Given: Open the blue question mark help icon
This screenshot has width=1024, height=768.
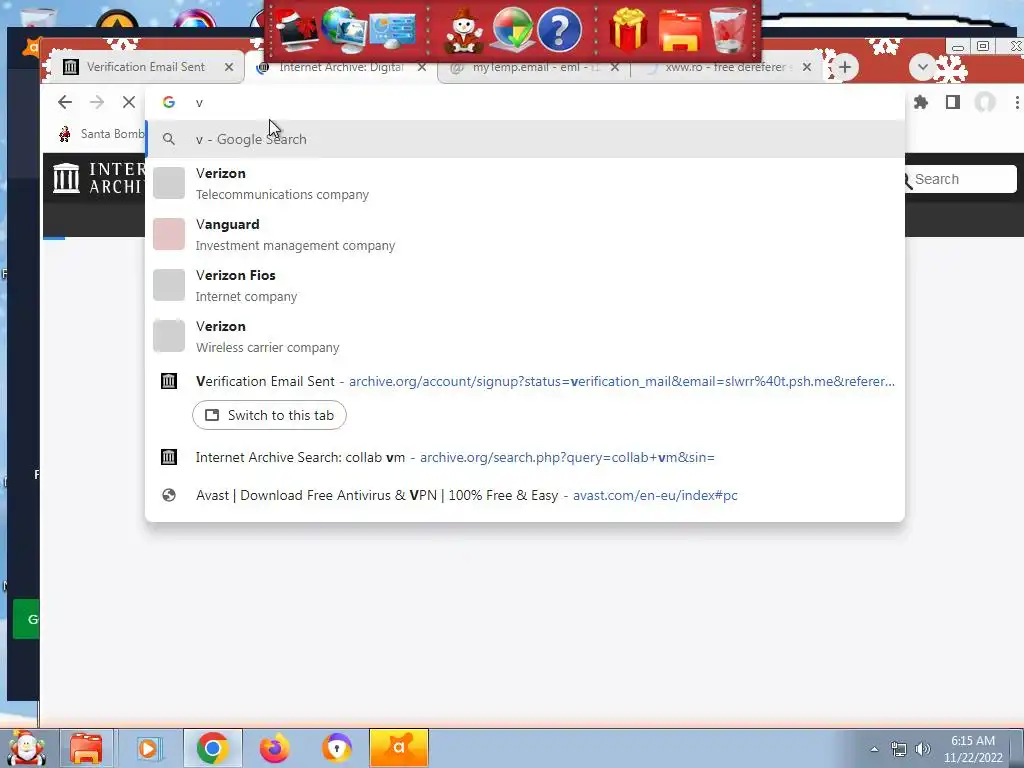Looking at the screenshot, I should (559, 30).
